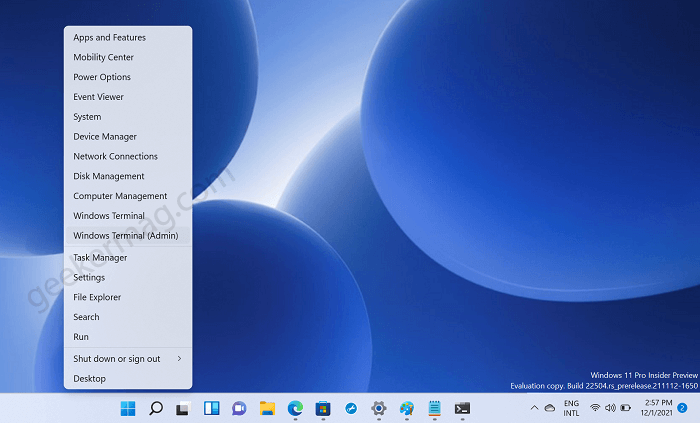The width and height of the screenshot is (700, 423).
Task: Click the OneDrive cloud tray icon
Action: 550,408
